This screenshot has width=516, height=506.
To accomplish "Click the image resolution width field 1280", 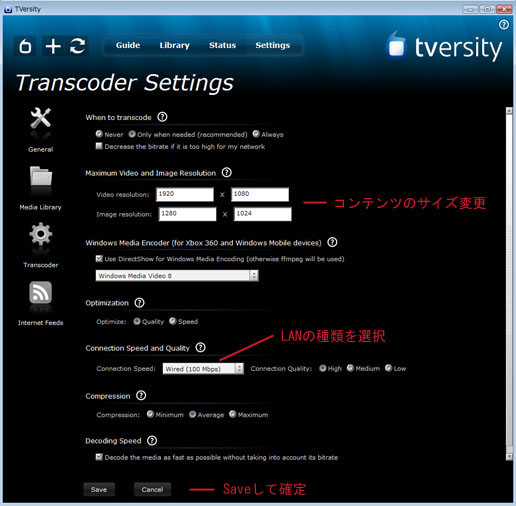I will click(x=187, y=214).
